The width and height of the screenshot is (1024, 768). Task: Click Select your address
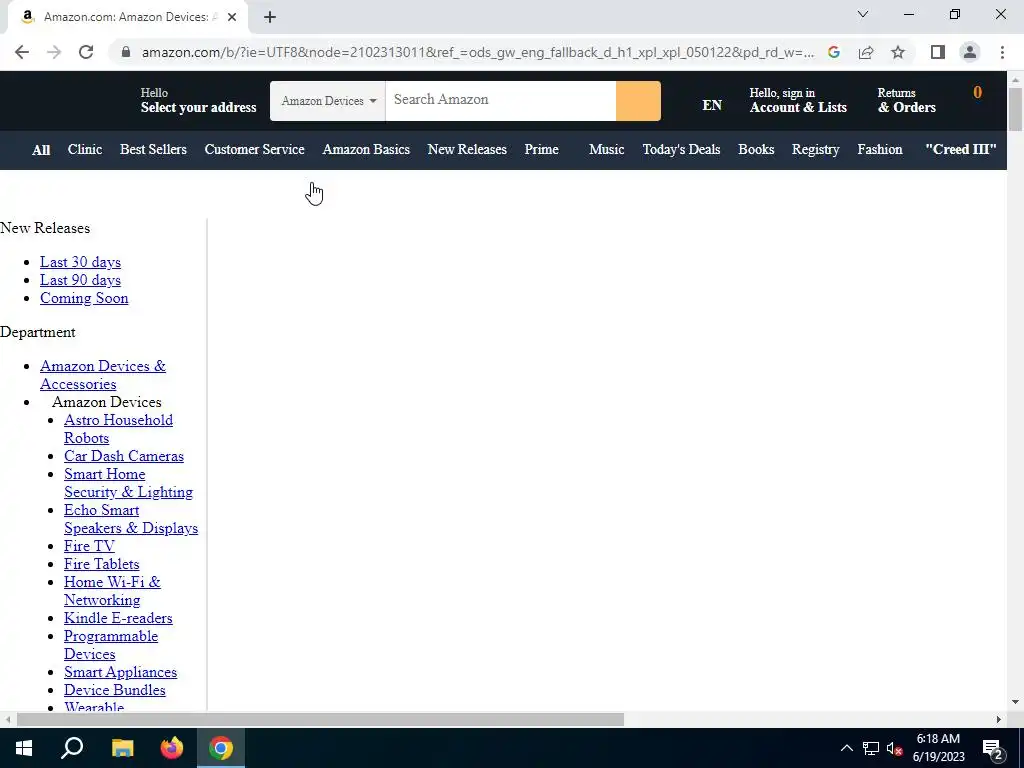[199, 107]
